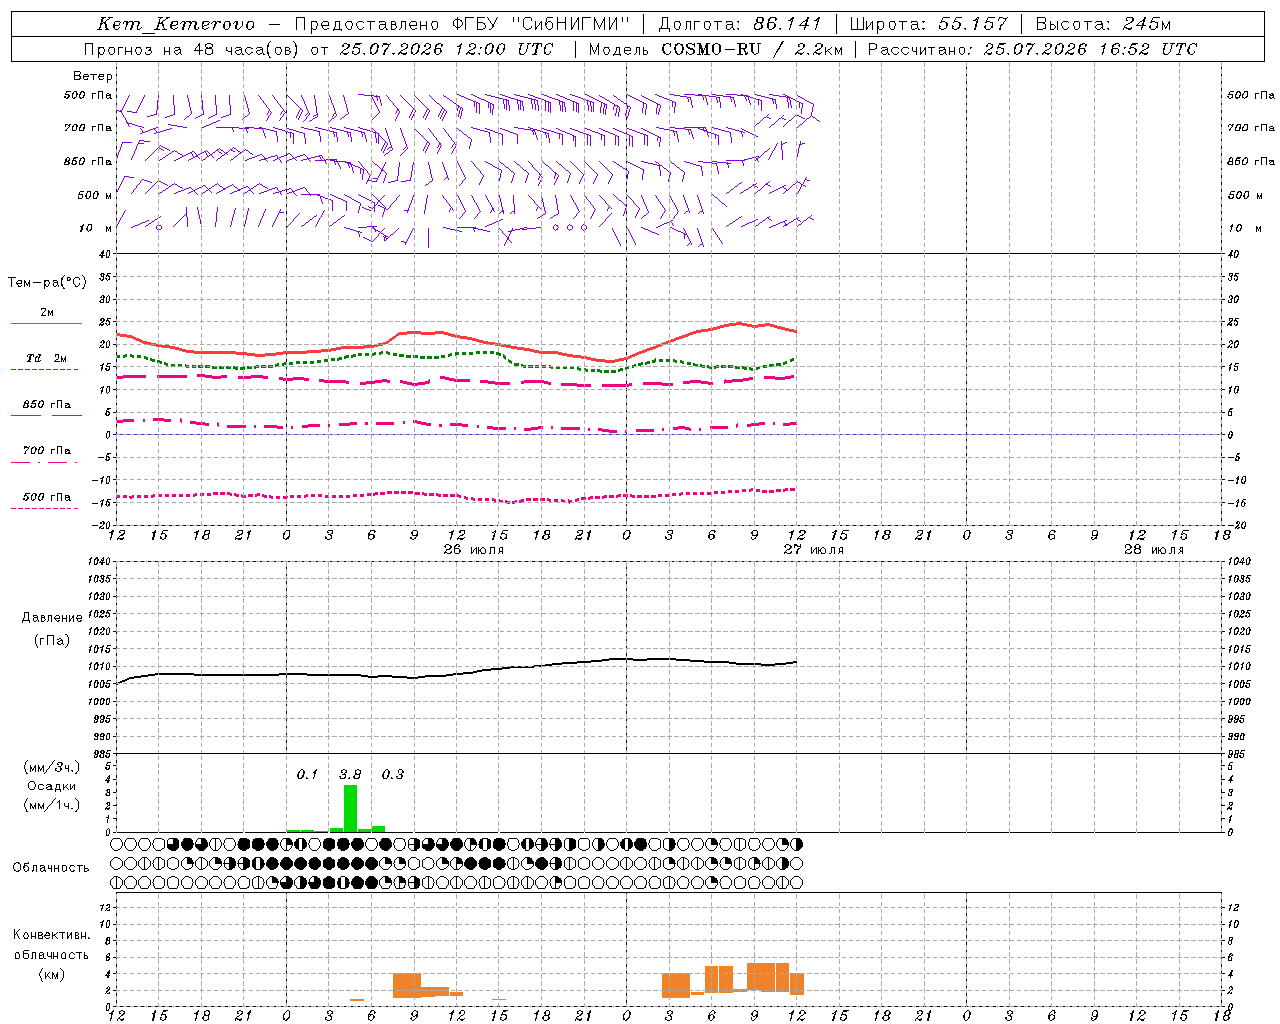Click the Облачность cloud cover label

(x=51, y=867)
